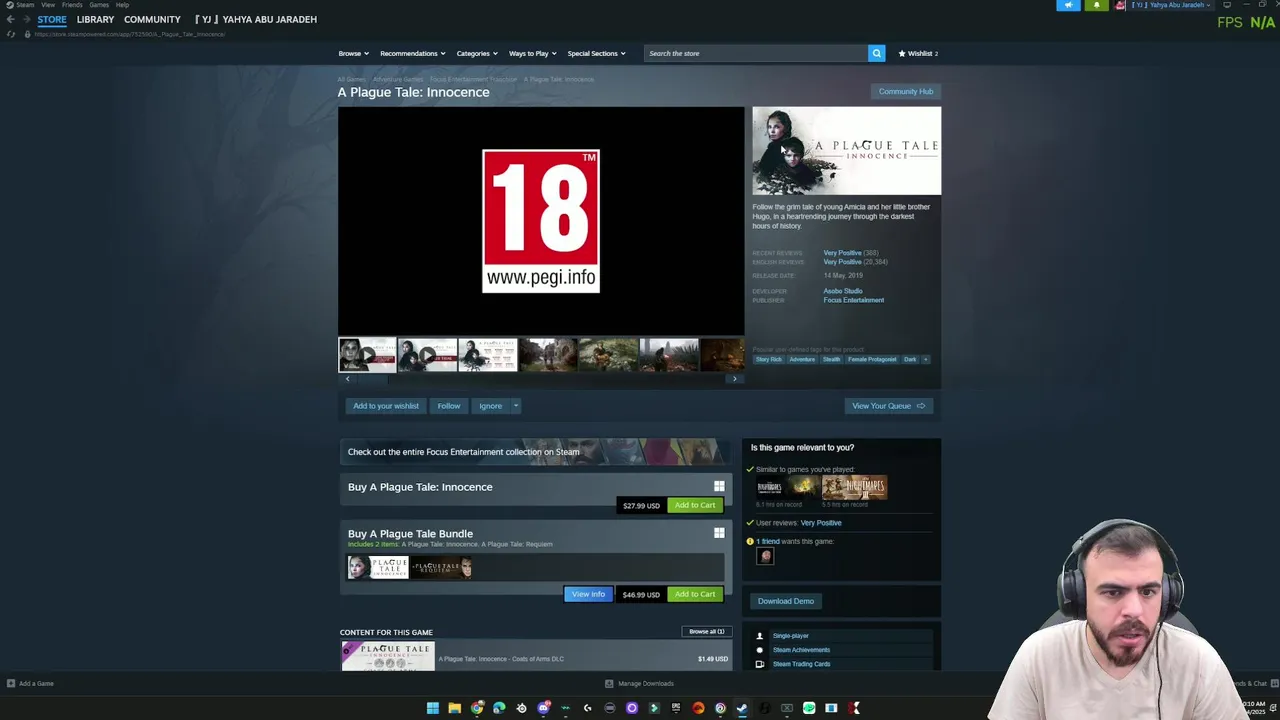
Task: Open the announcements megaphone icon
Action: click(x=1068, y=5)
